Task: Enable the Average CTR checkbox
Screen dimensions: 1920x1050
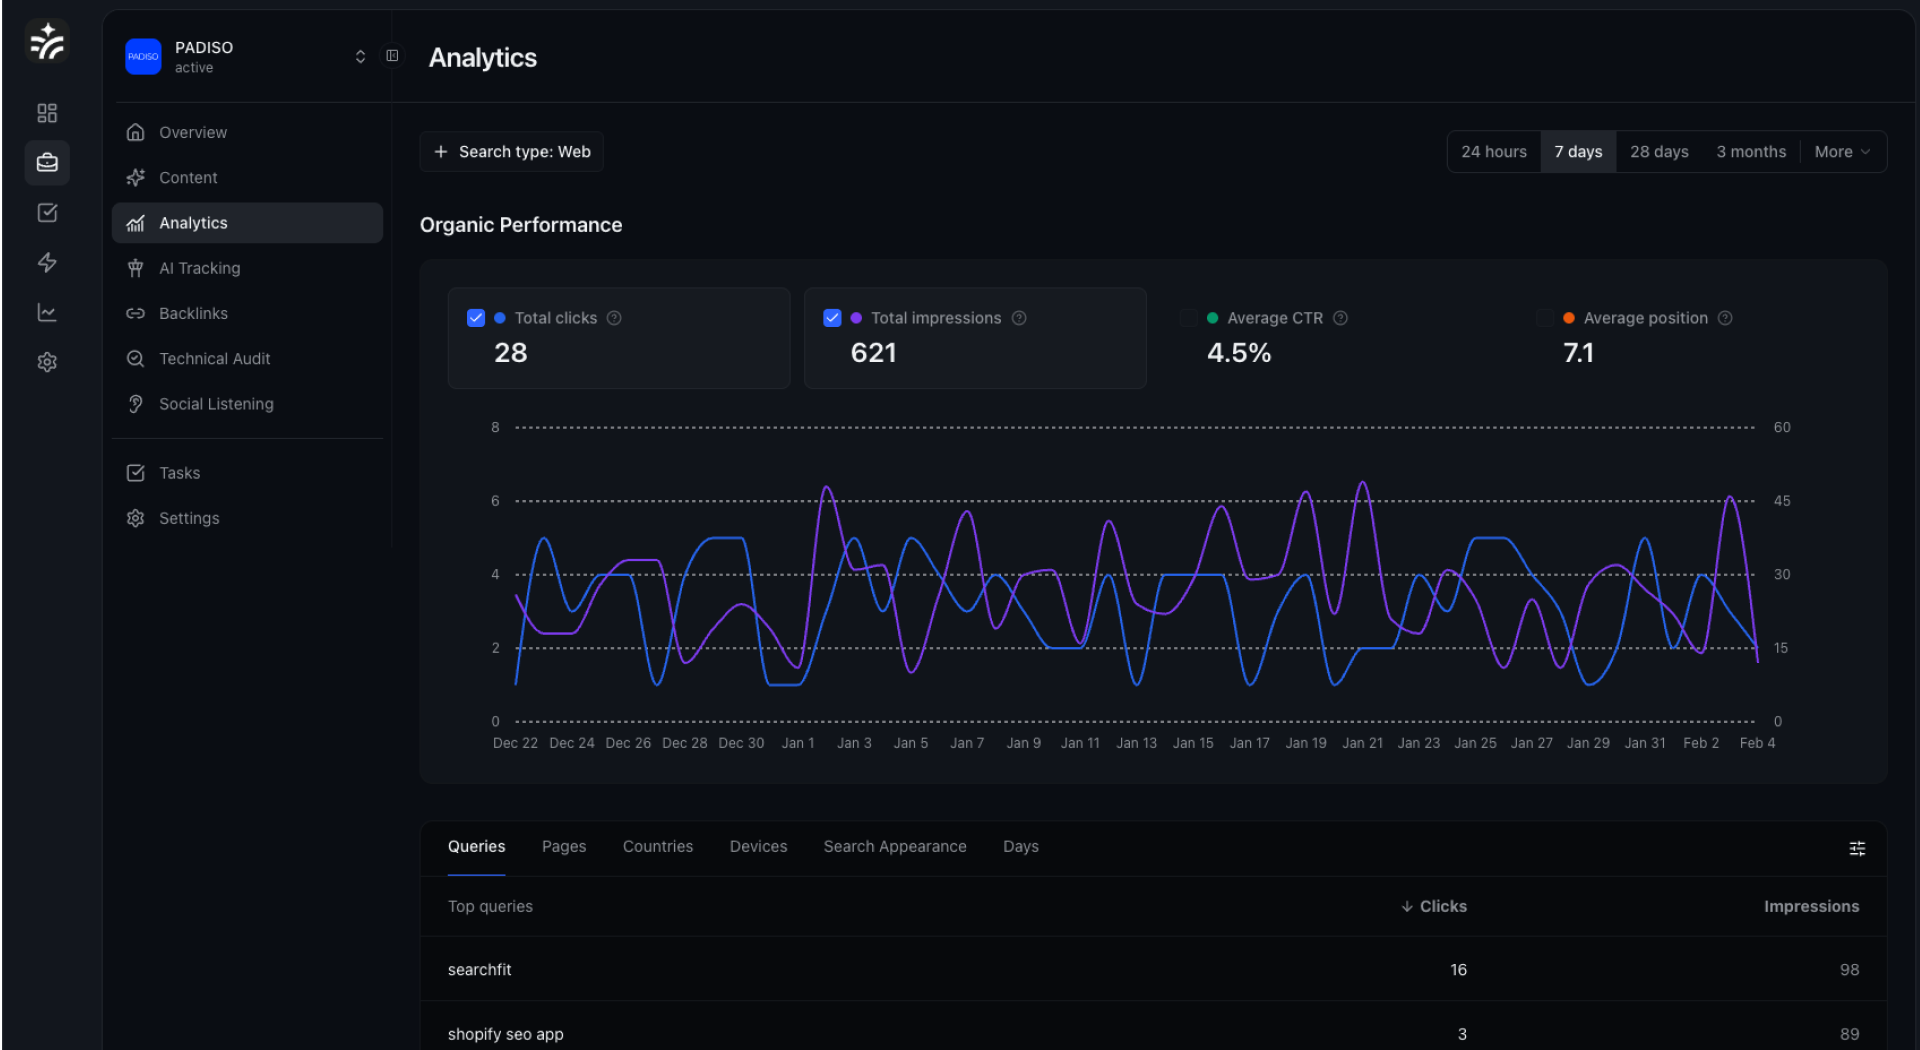Action: 1188,318
